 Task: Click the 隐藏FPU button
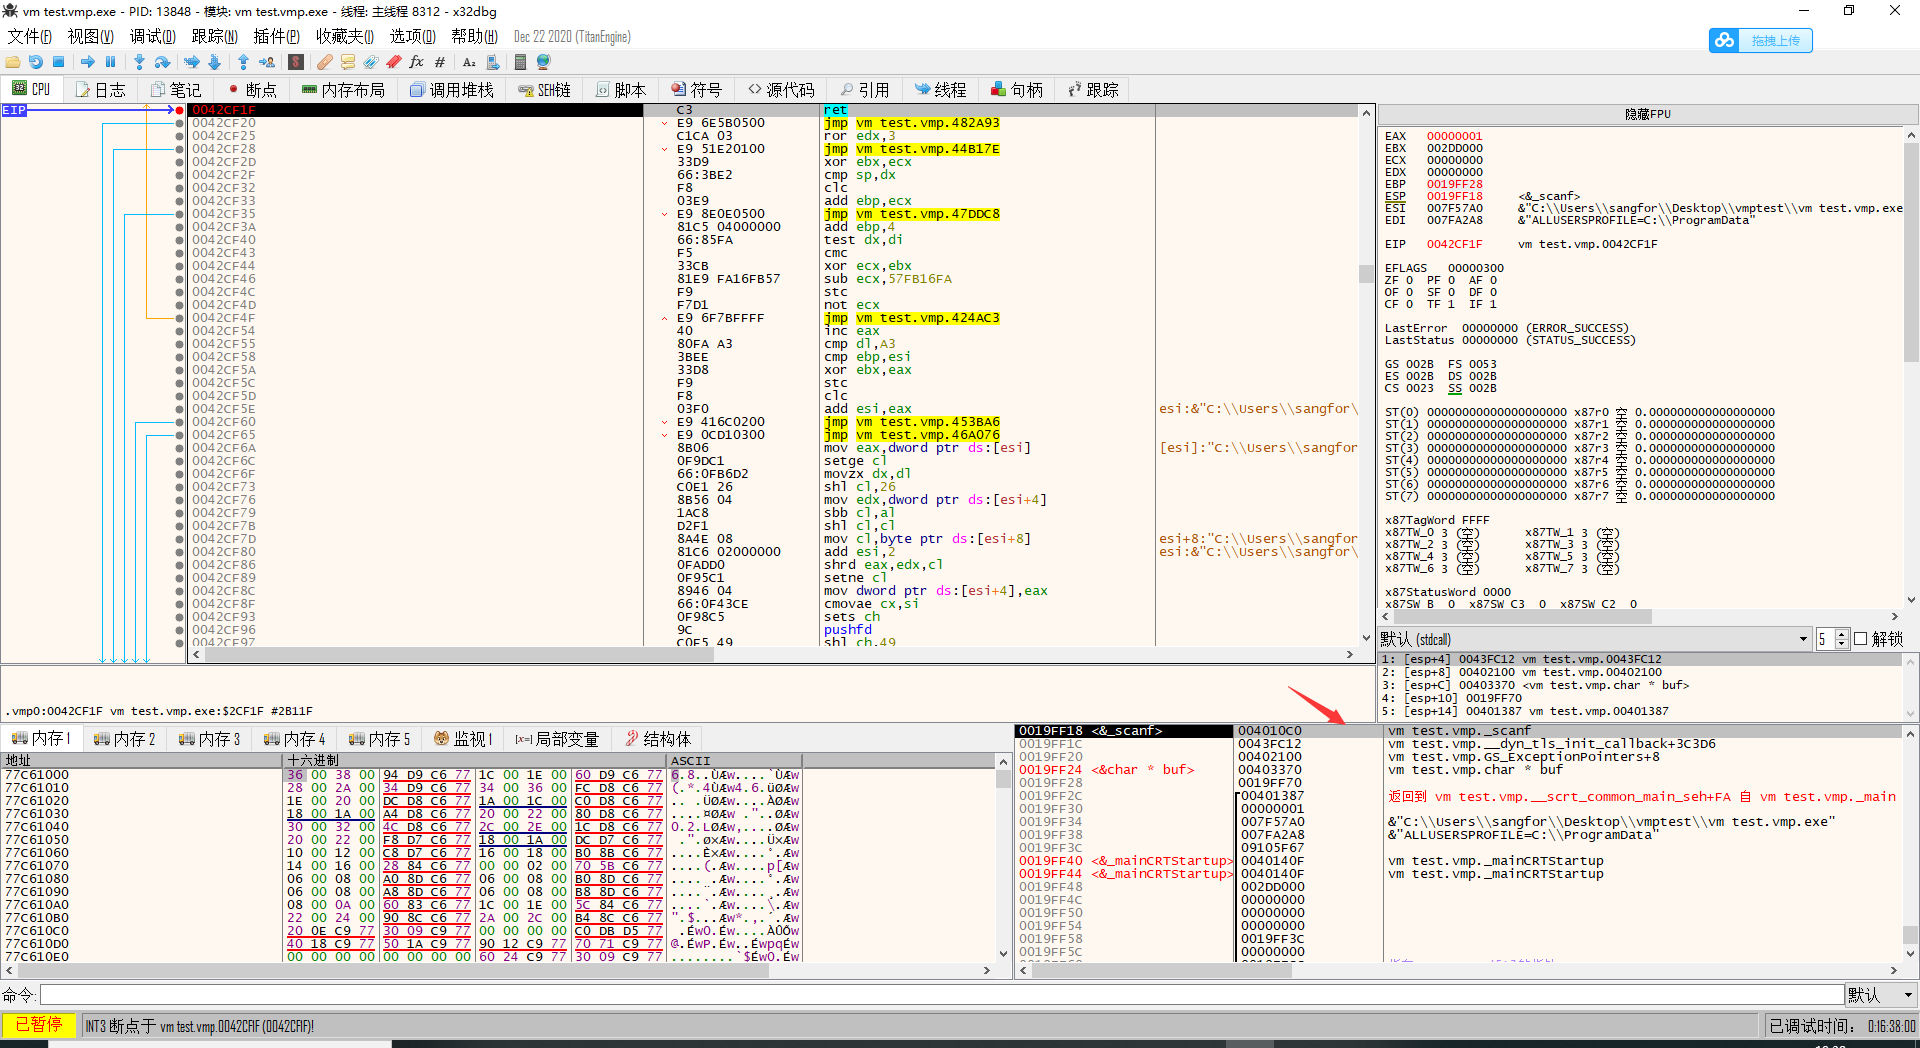coord(1647,114)
